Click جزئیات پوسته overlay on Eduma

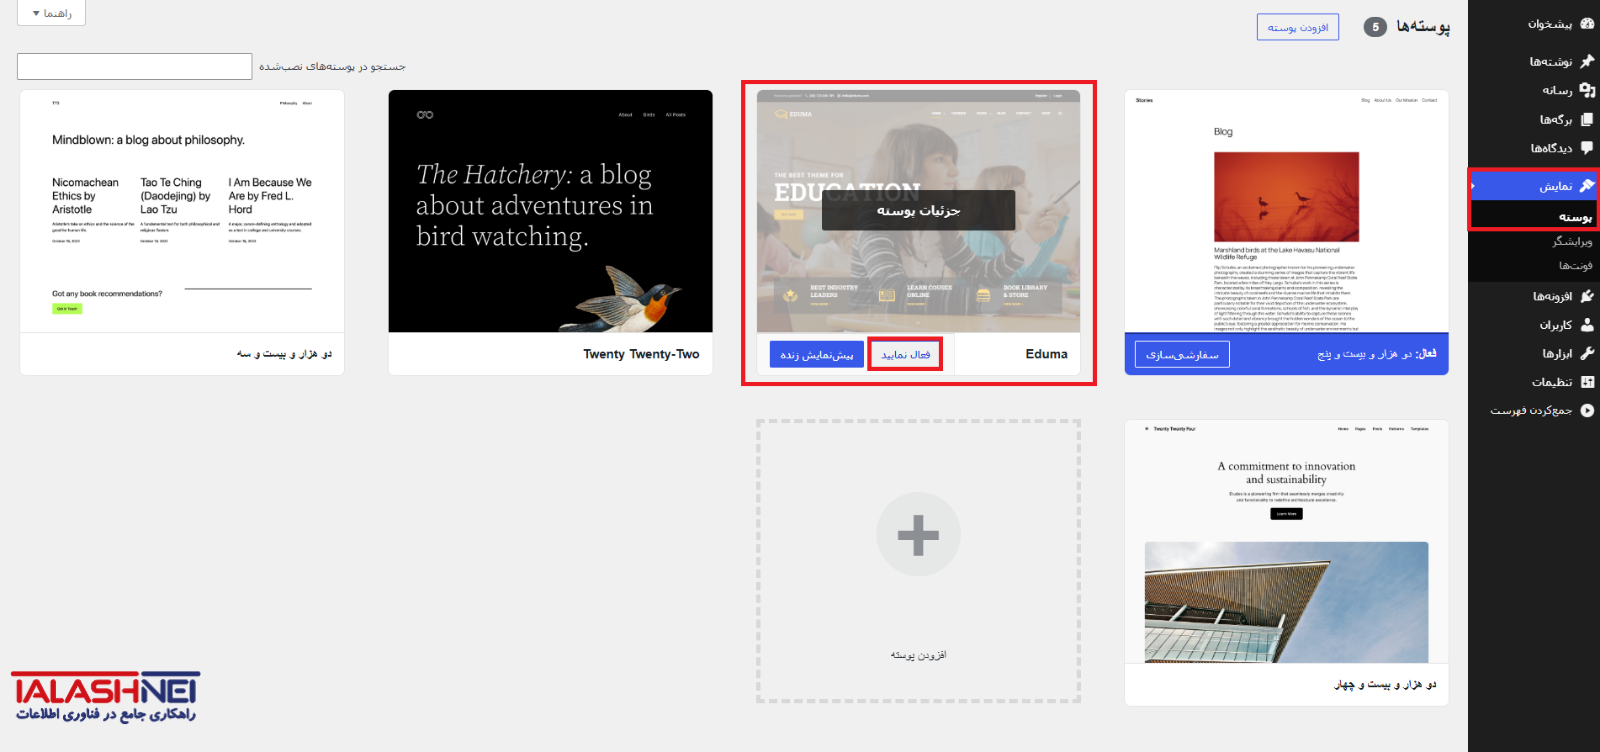pos(918,210)
